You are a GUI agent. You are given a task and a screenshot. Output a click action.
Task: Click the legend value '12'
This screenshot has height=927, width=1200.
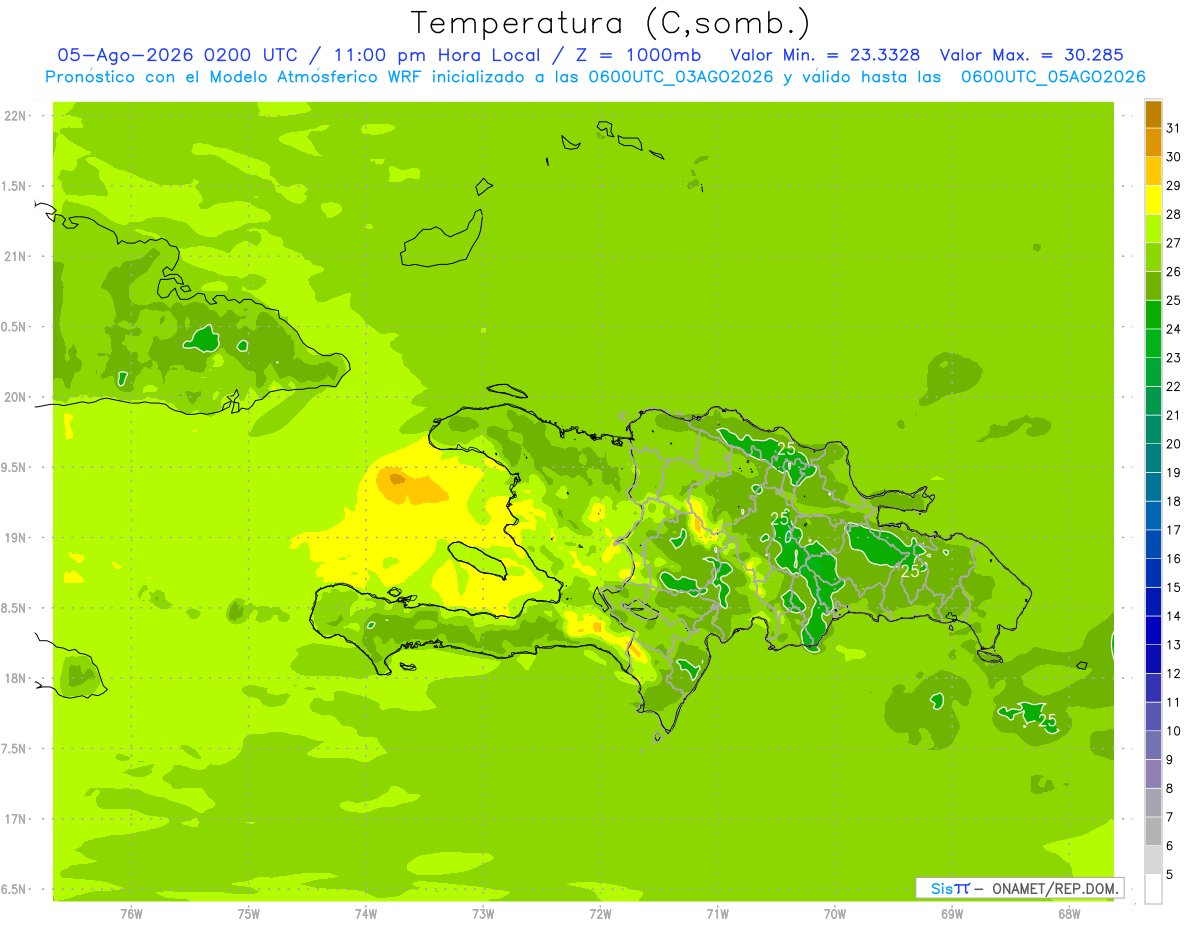tap(1173, 674)
